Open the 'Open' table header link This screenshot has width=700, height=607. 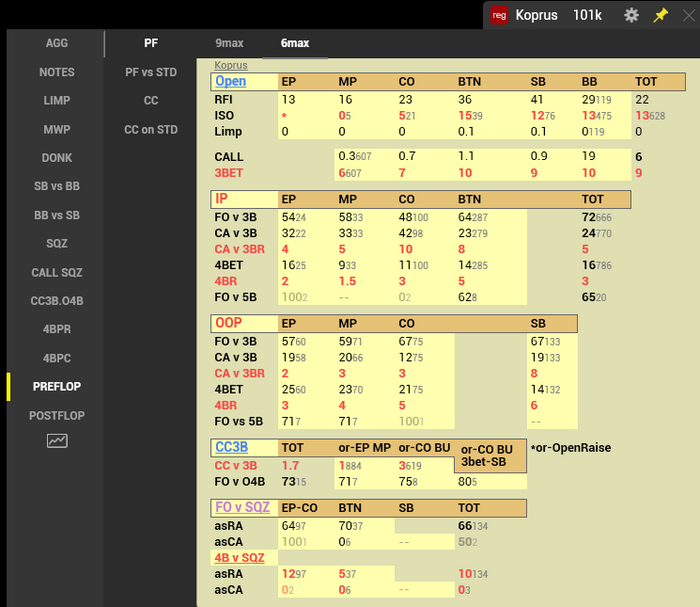[x=231, y=81]
